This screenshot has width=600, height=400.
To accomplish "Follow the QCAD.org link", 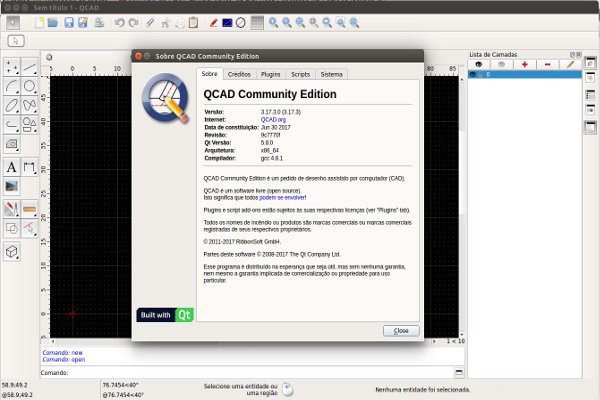I will (x=273, y=120).
